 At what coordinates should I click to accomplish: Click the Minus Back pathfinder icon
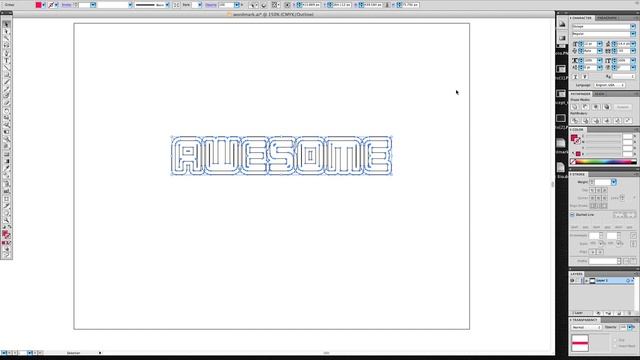(628, 120)
